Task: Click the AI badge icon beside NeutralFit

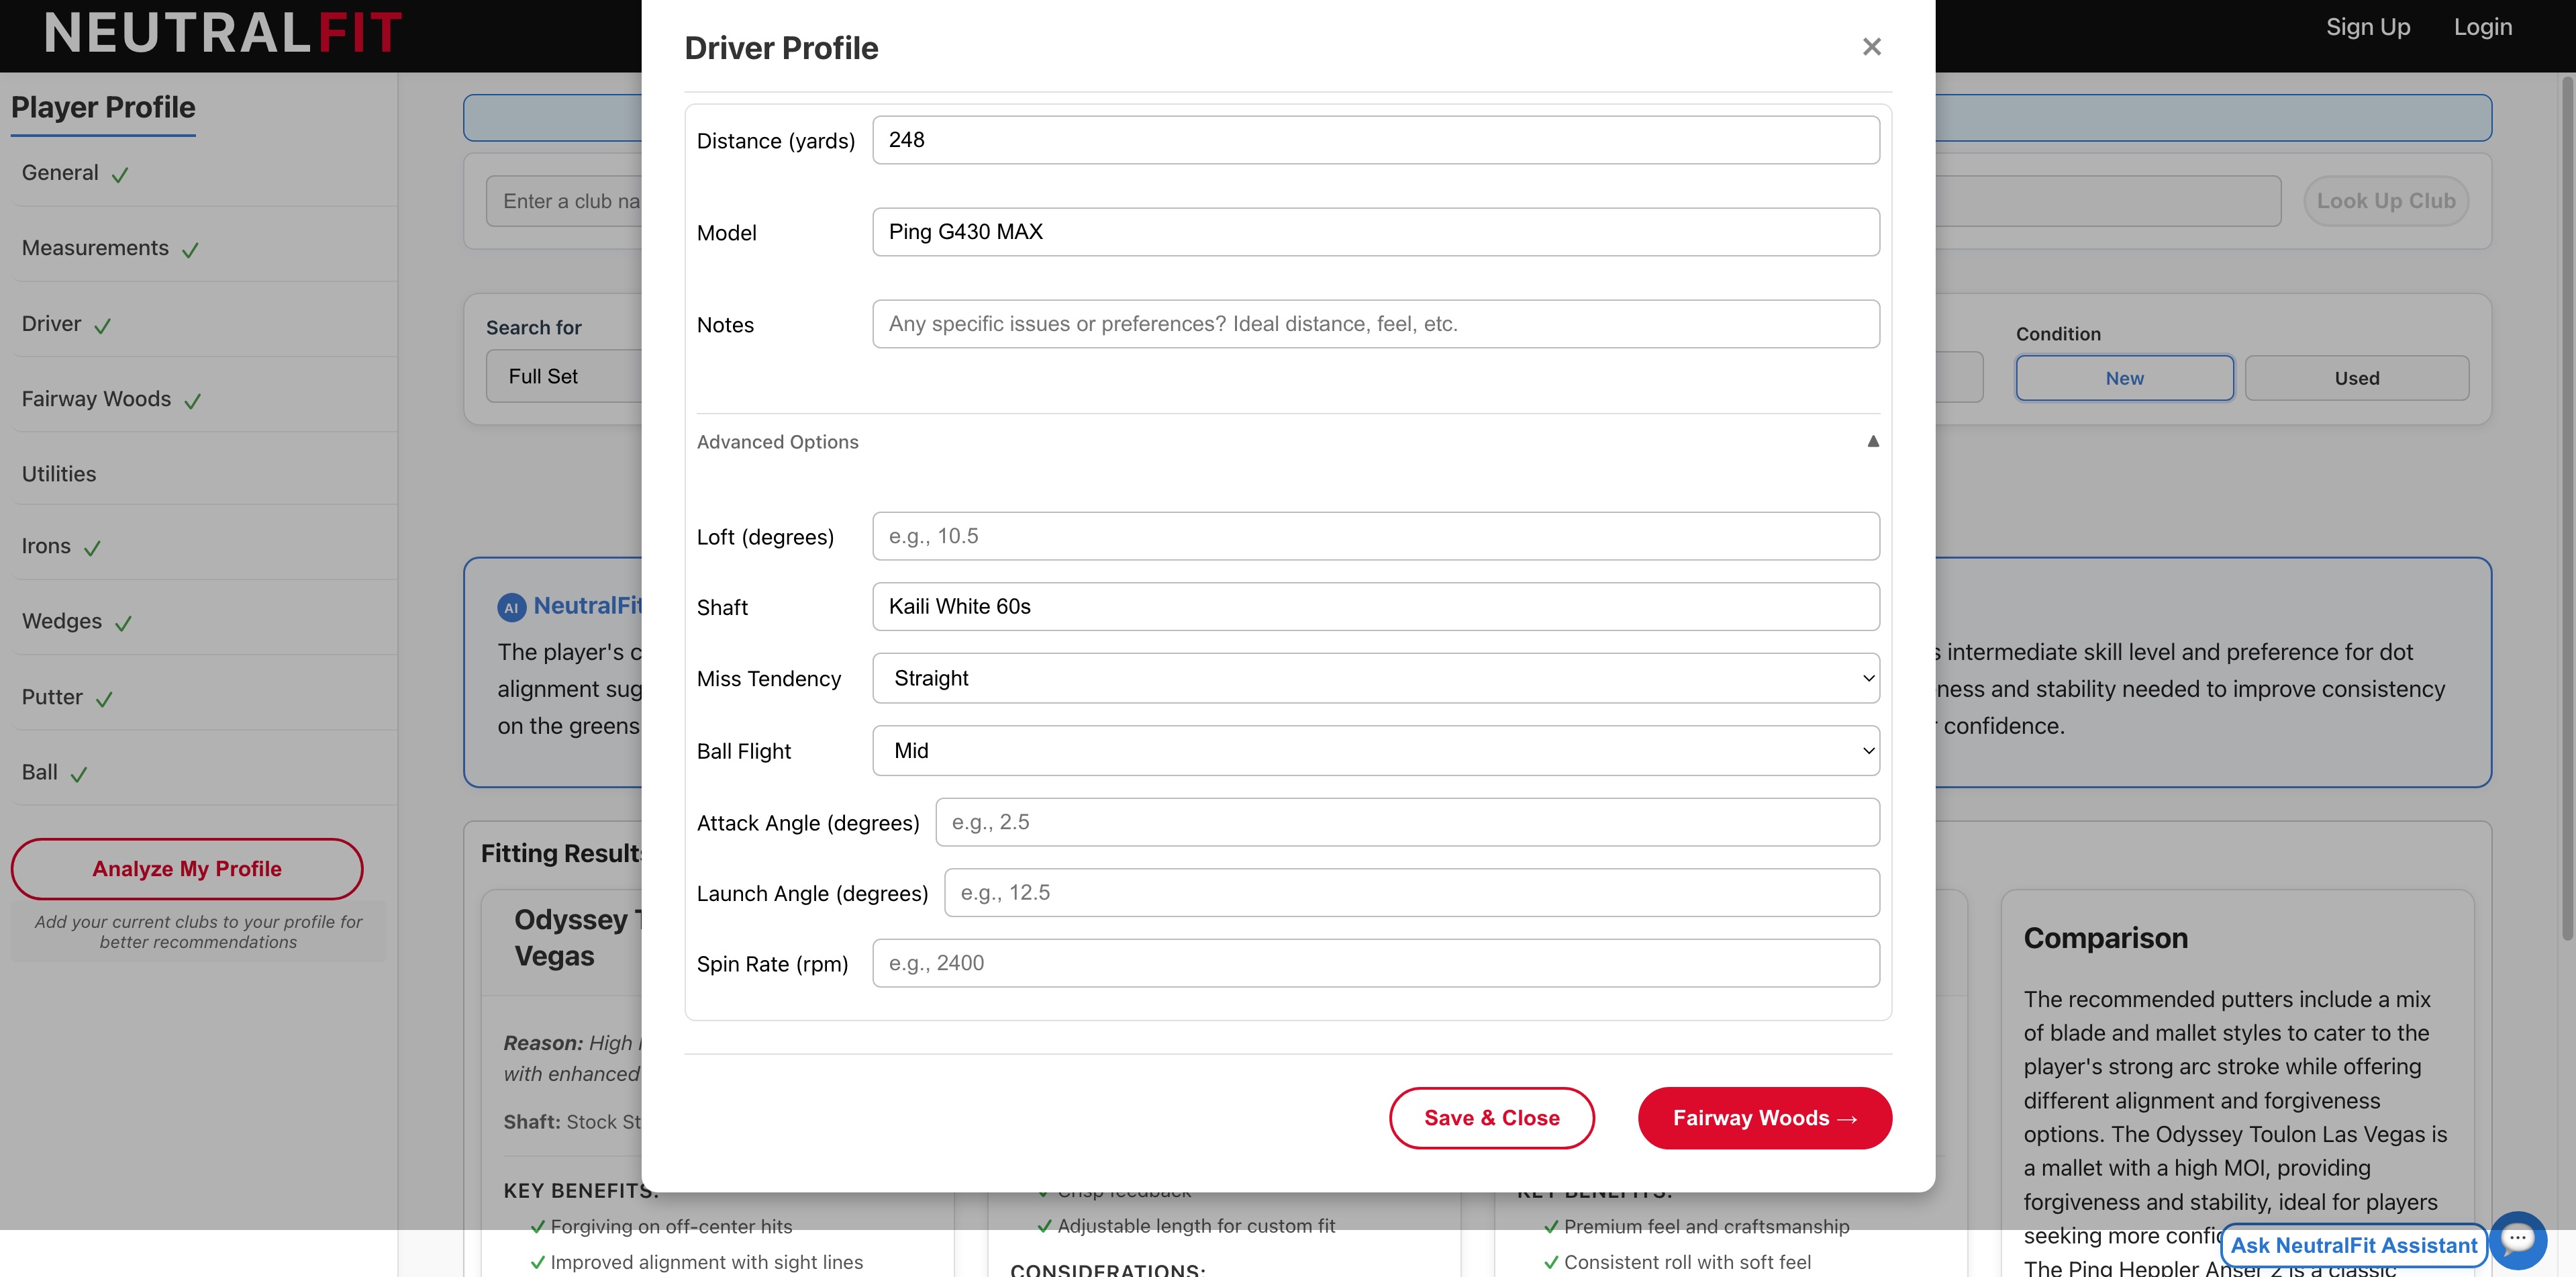Action: [511, 607]
